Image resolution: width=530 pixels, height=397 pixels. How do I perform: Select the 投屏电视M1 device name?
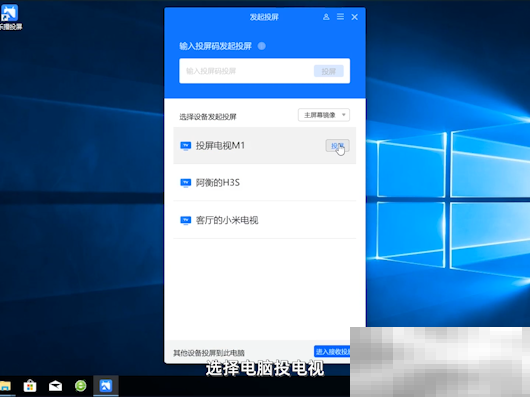(x=220, y=146)
